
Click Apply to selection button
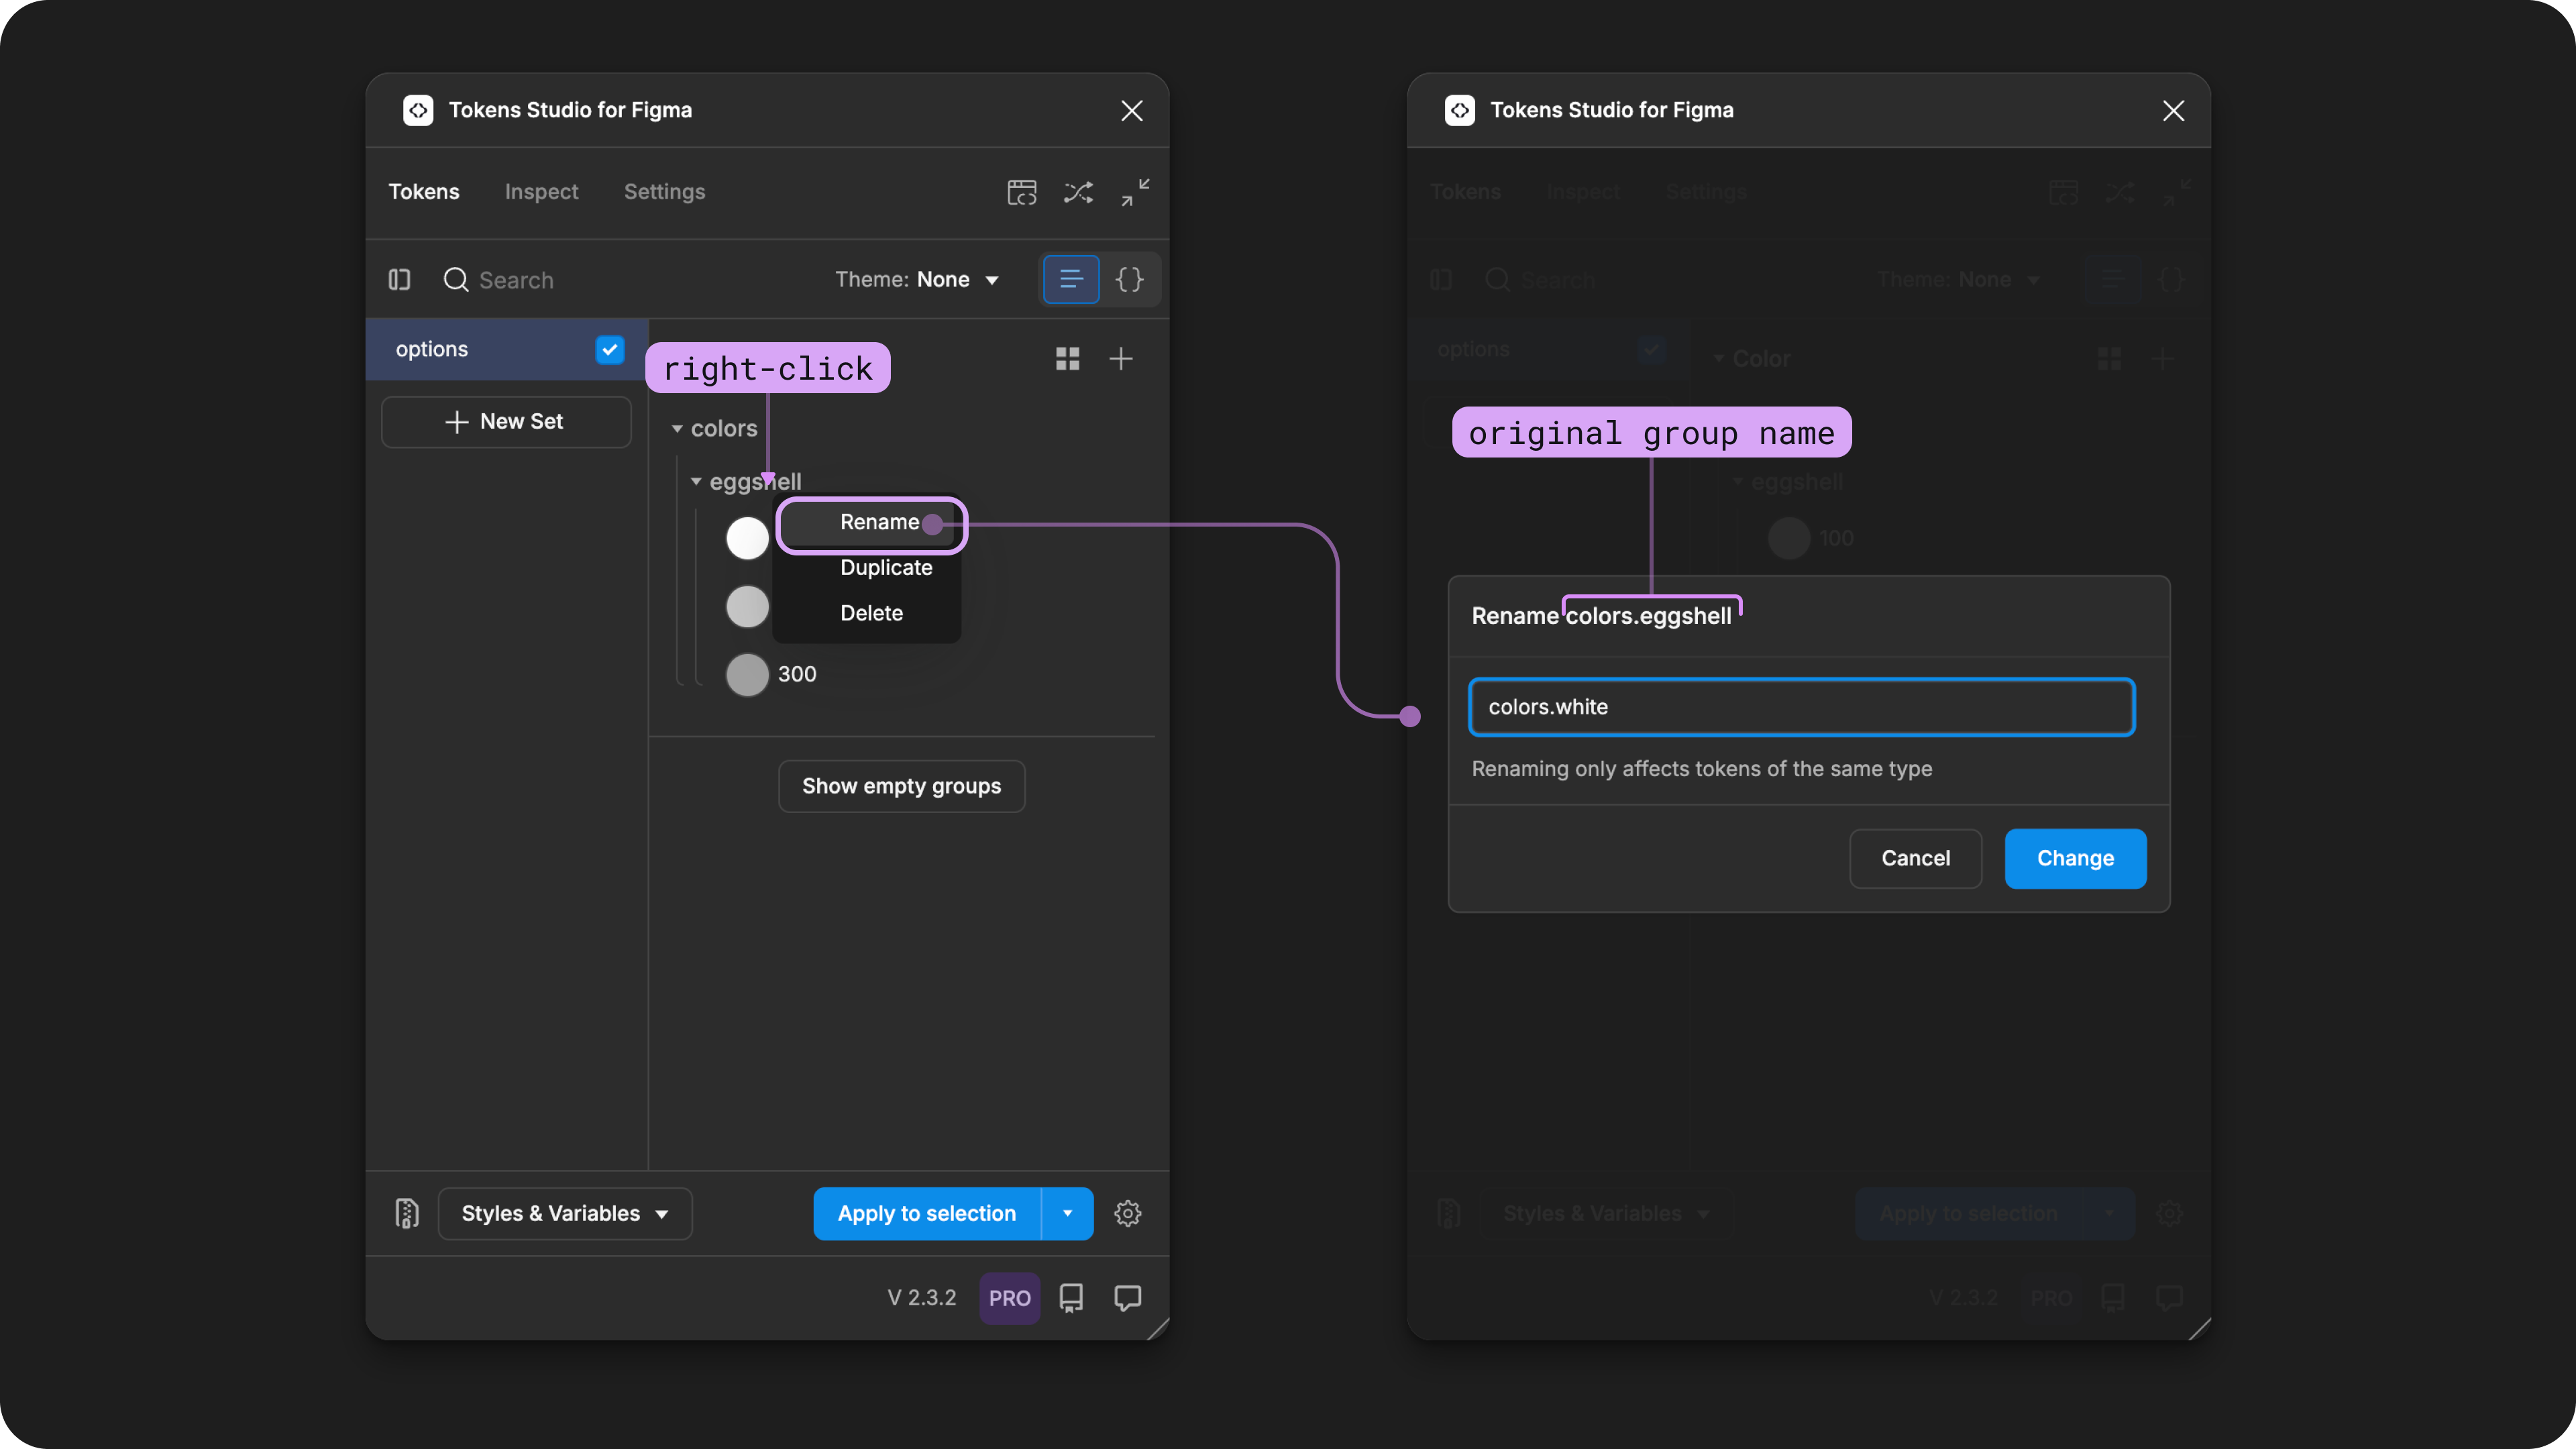(927, 1213)
